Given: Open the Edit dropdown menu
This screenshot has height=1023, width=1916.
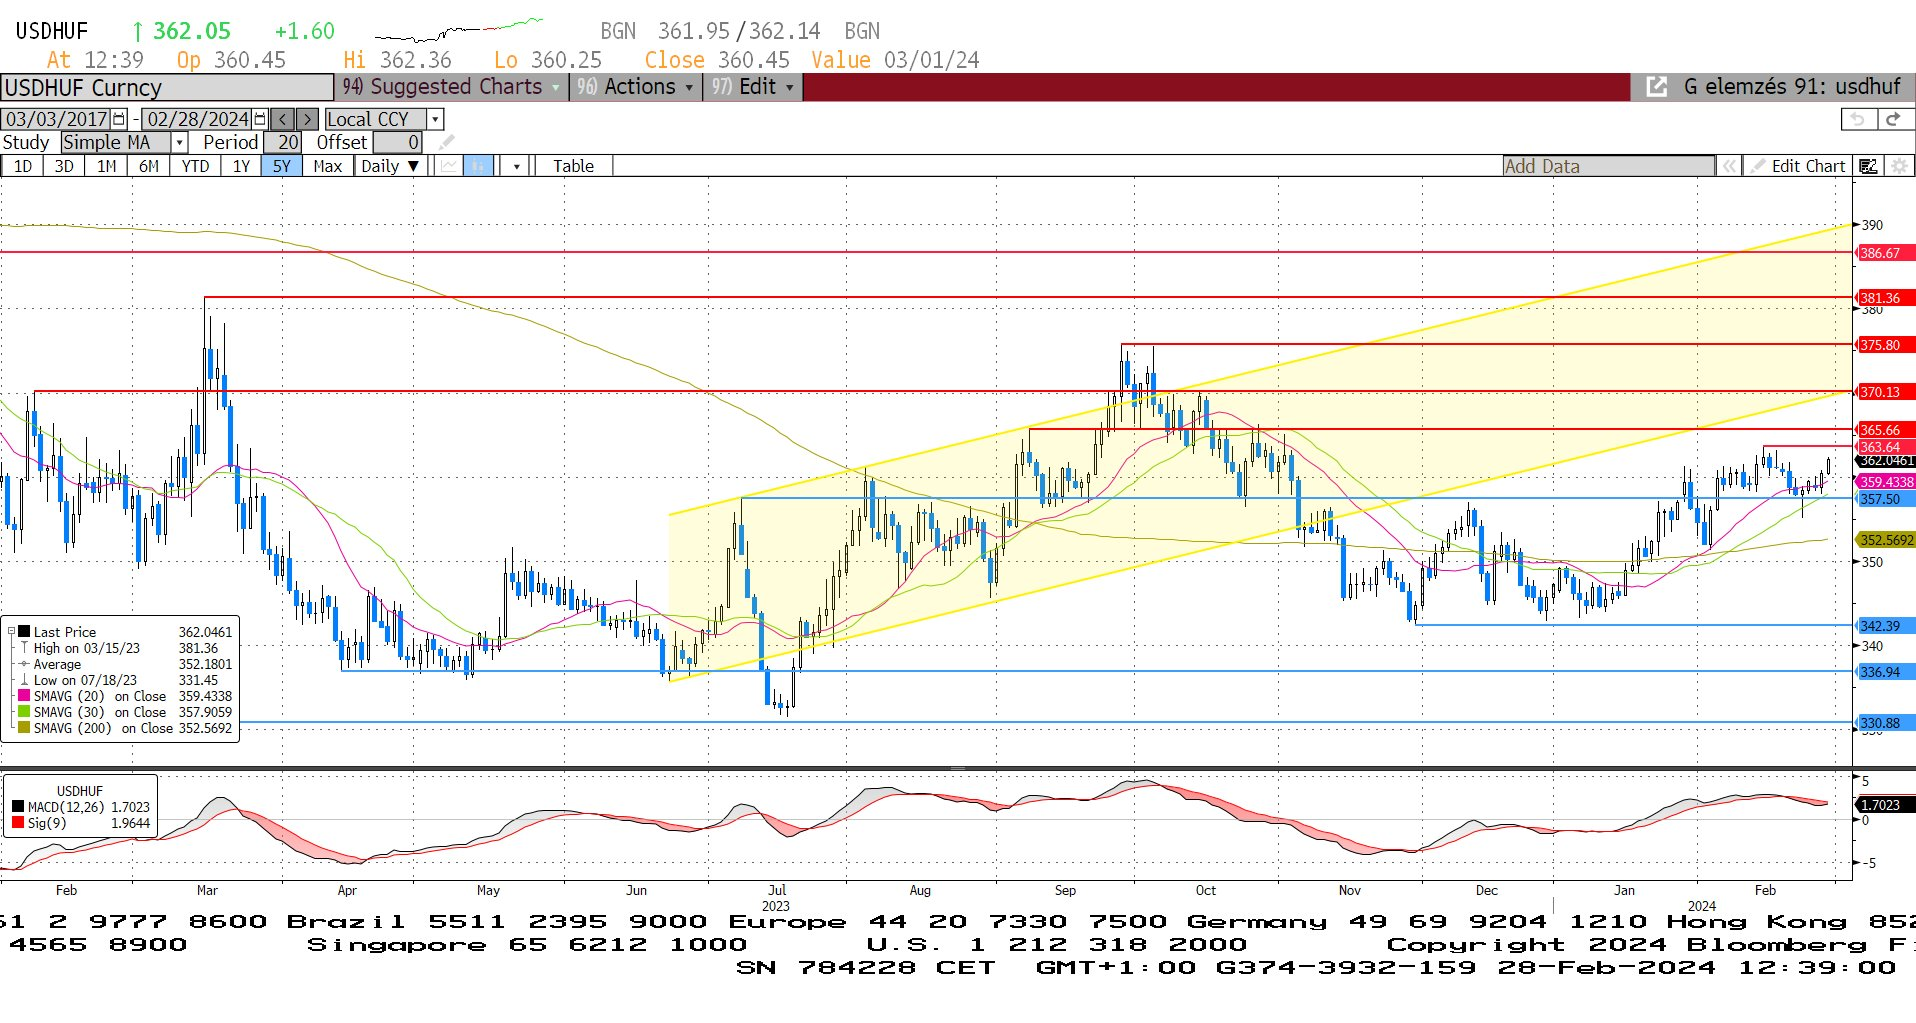Looking at the screenshot, I should (753, 87).
